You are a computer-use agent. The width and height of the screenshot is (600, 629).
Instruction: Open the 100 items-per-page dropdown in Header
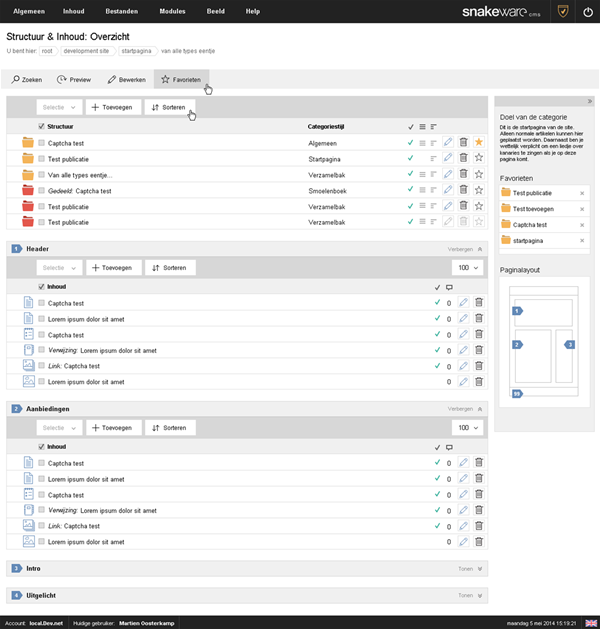465,268
